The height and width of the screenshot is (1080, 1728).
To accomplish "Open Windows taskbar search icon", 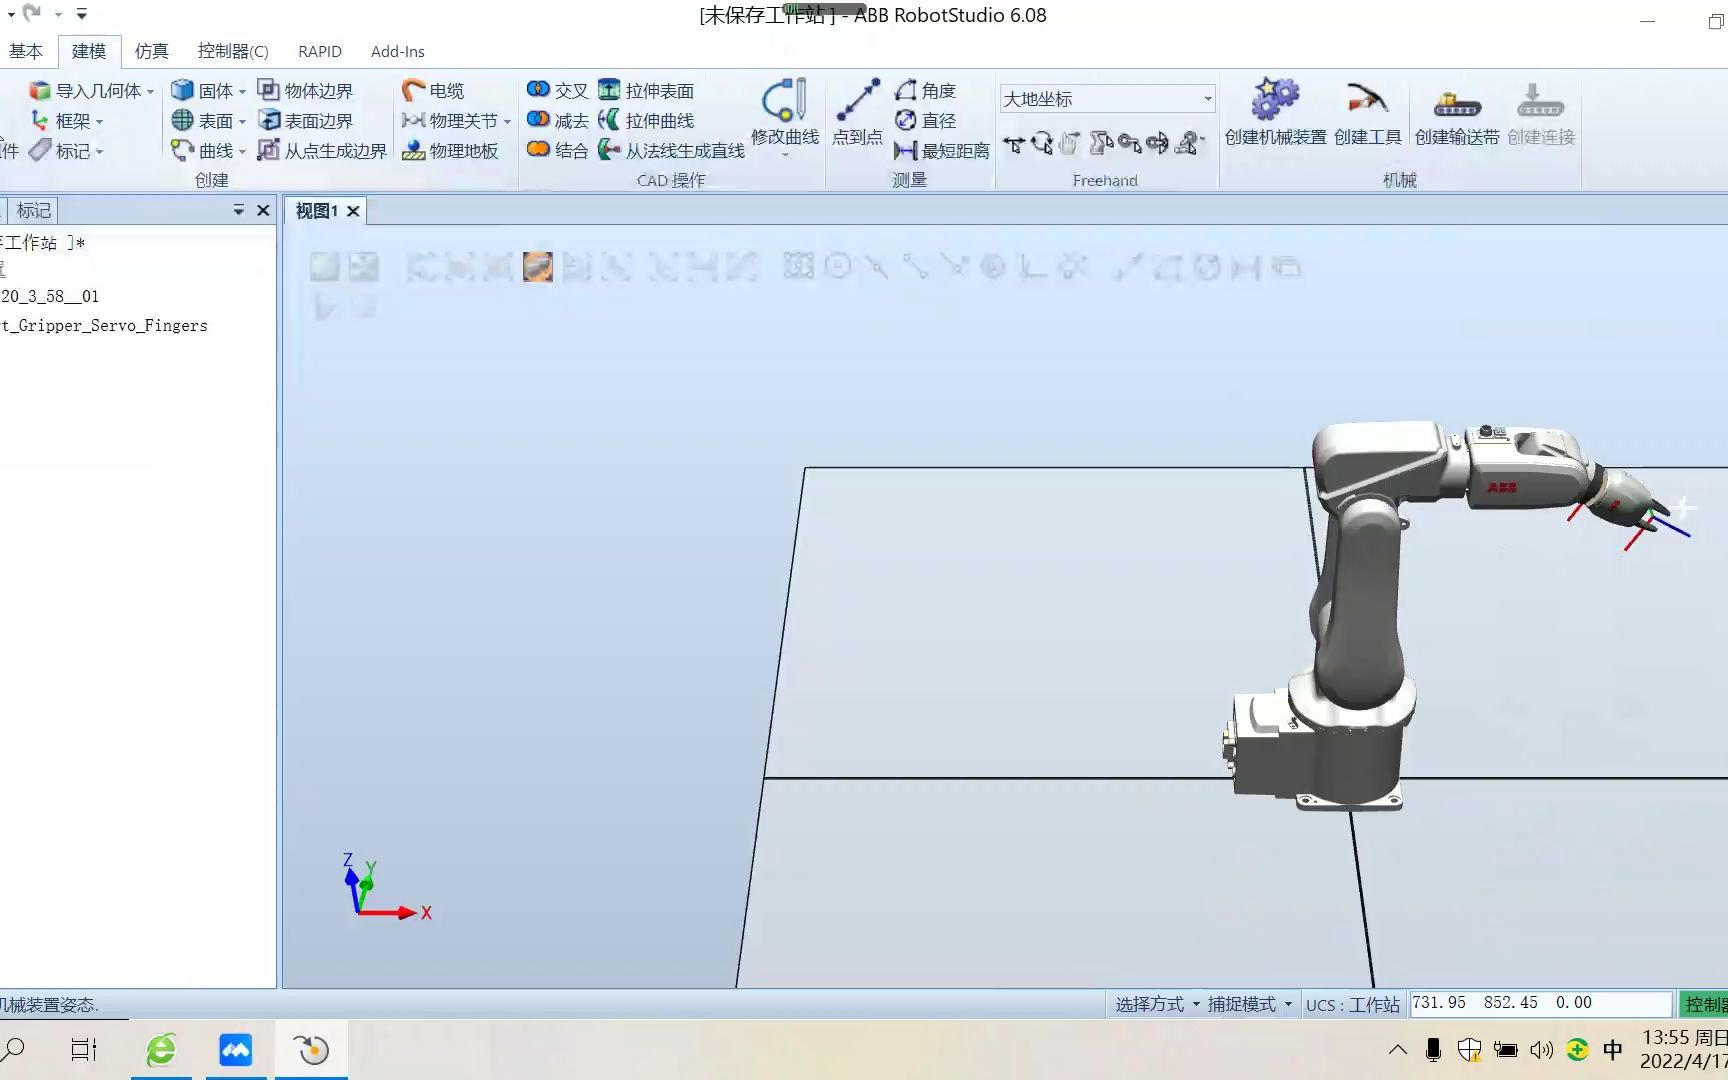I will click(x=14, y=1049).
